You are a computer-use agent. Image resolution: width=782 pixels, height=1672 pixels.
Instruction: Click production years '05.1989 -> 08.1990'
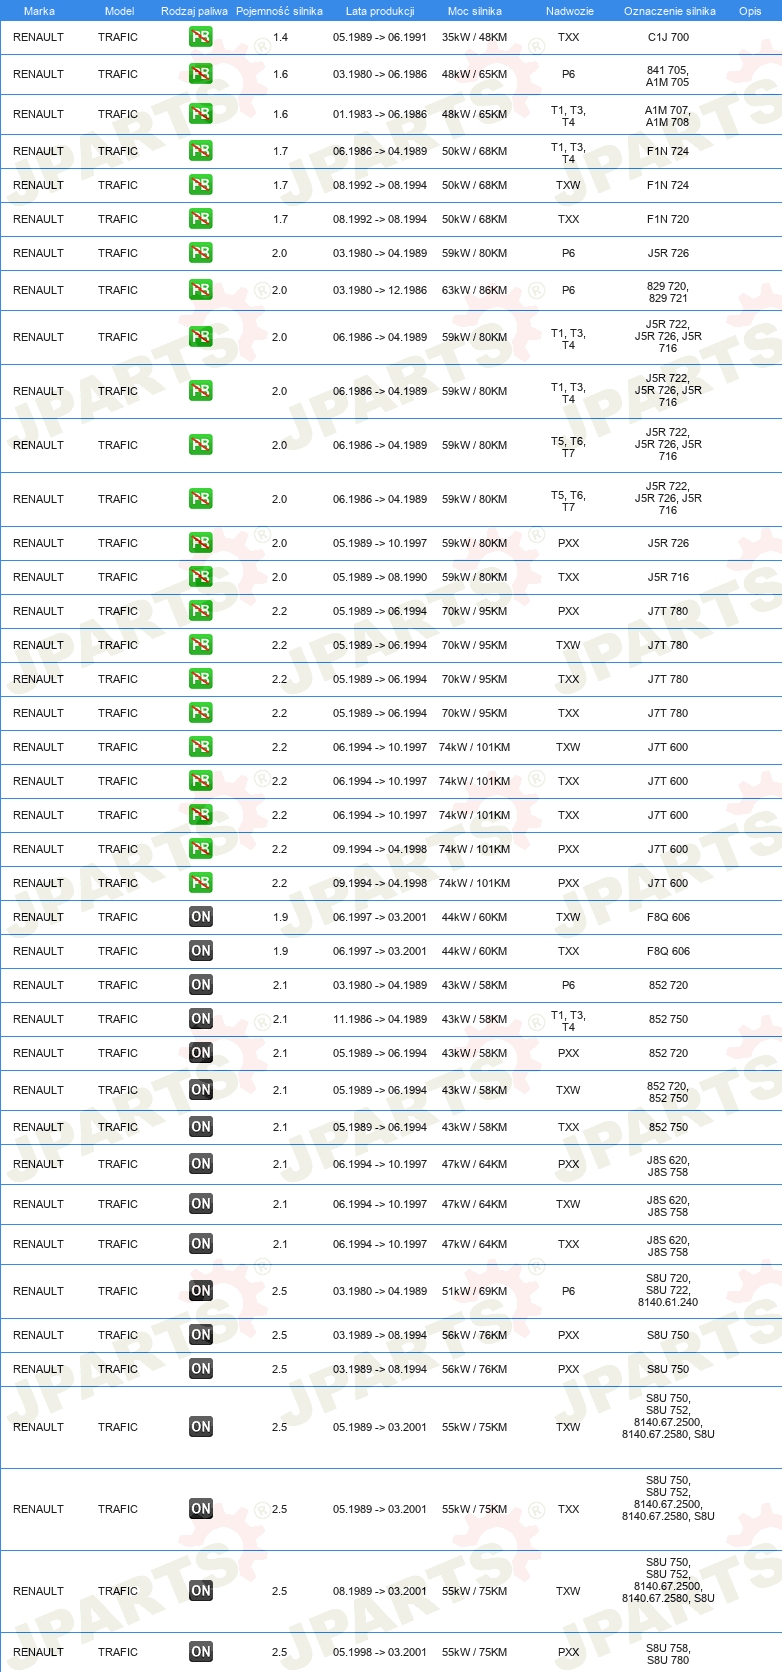[380, 577]
